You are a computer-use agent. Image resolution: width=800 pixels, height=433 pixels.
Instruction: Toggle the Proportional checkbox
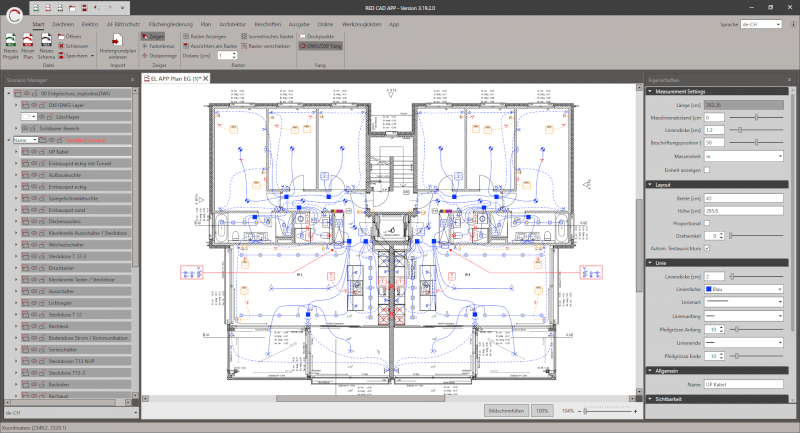click(x=707, y=223)
